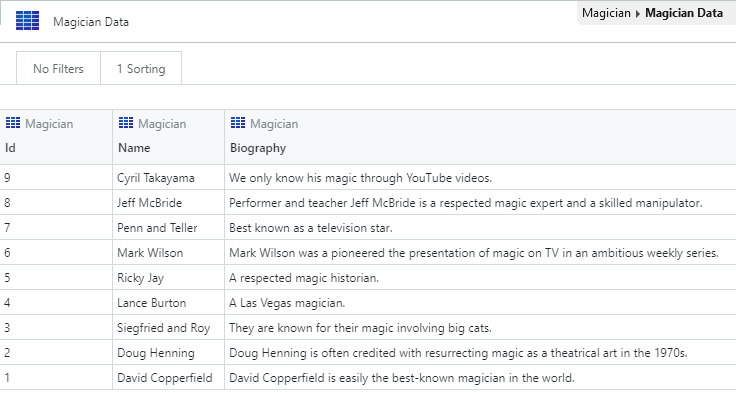Select the Mark Wilson name cell
736x394 pixels.
point(169,253)
